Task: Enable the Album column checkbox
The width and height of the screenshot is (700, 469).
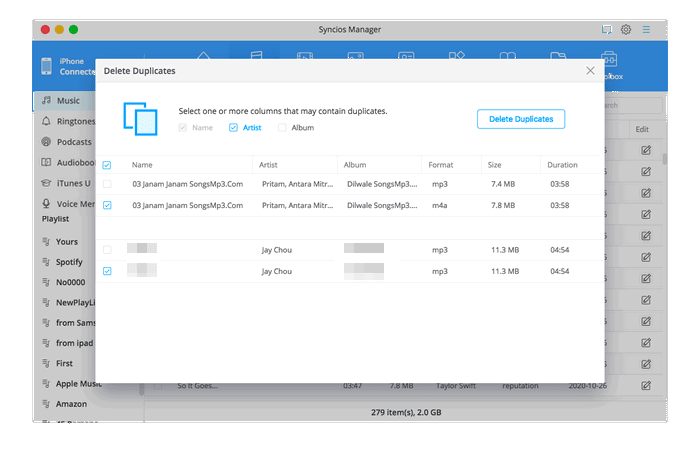Action: pos(282,128)
